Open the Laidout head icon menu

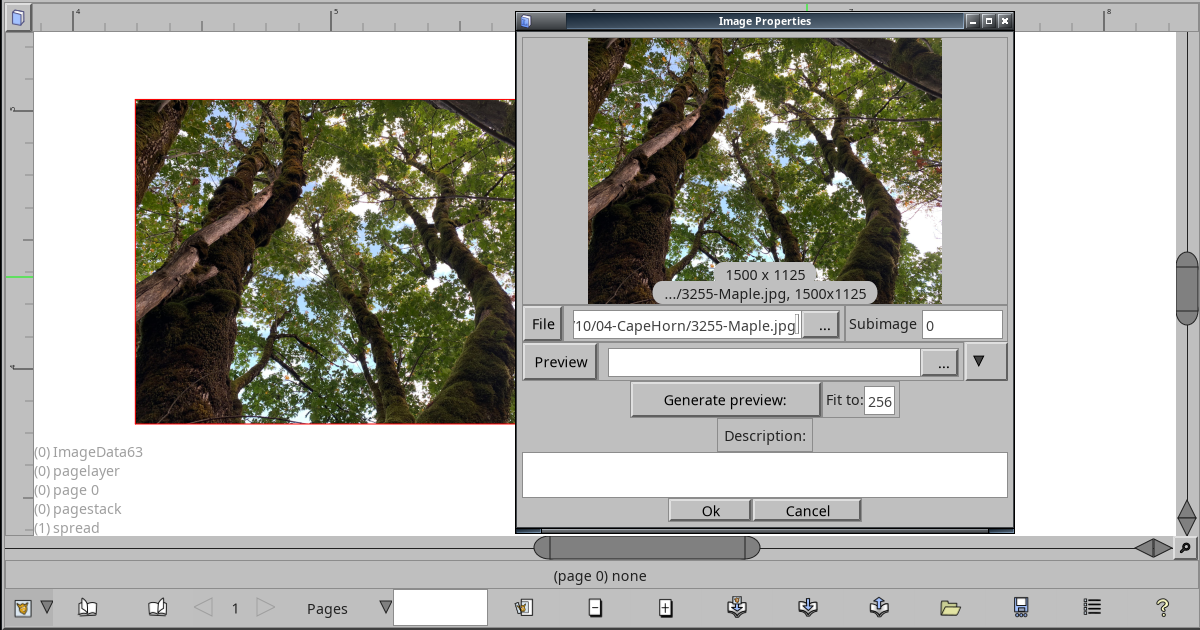21,607
